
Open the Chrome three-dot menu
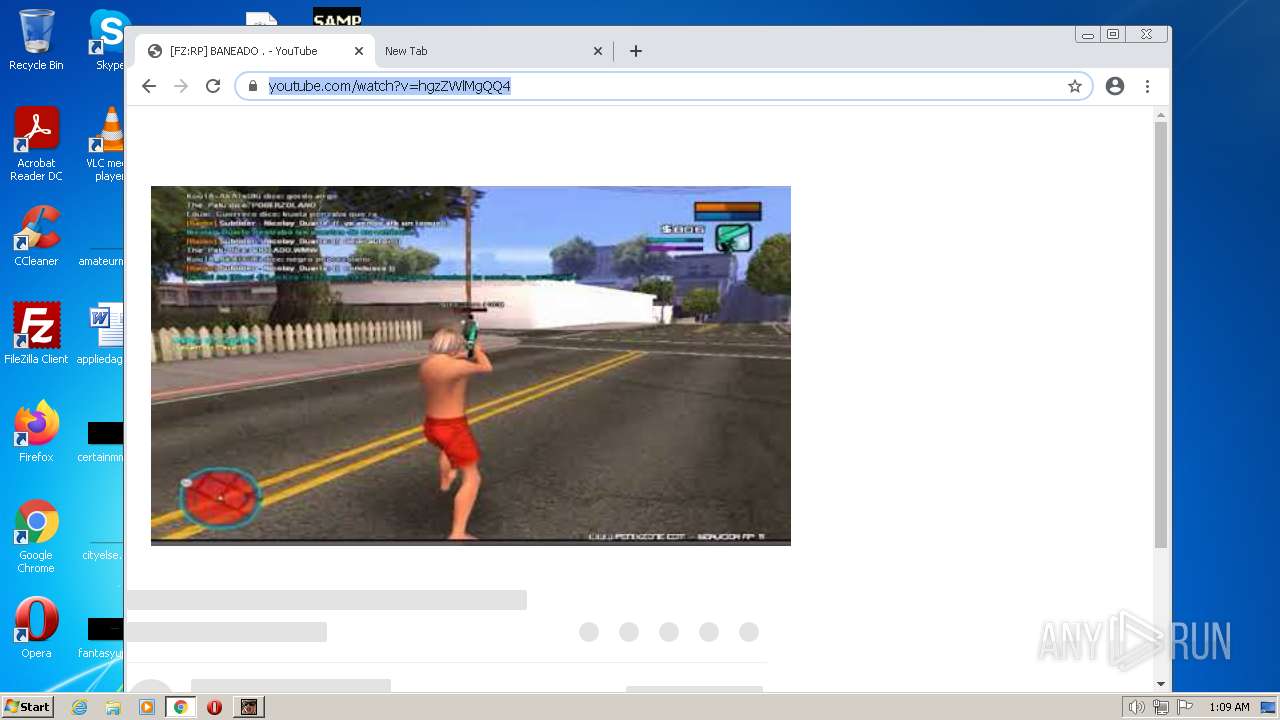coord(1147,86)
